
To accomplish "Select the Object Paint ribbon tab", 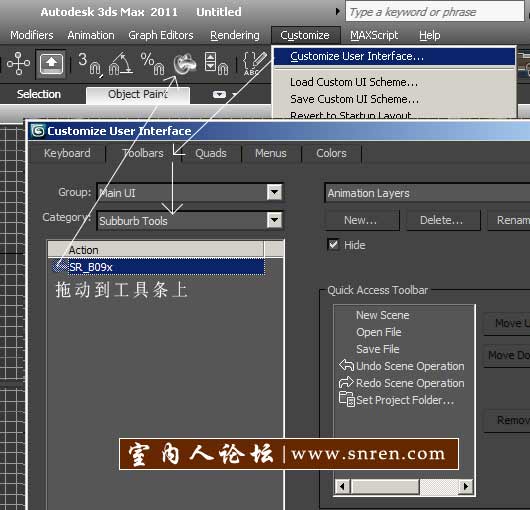I will click(x=138, y=95).
